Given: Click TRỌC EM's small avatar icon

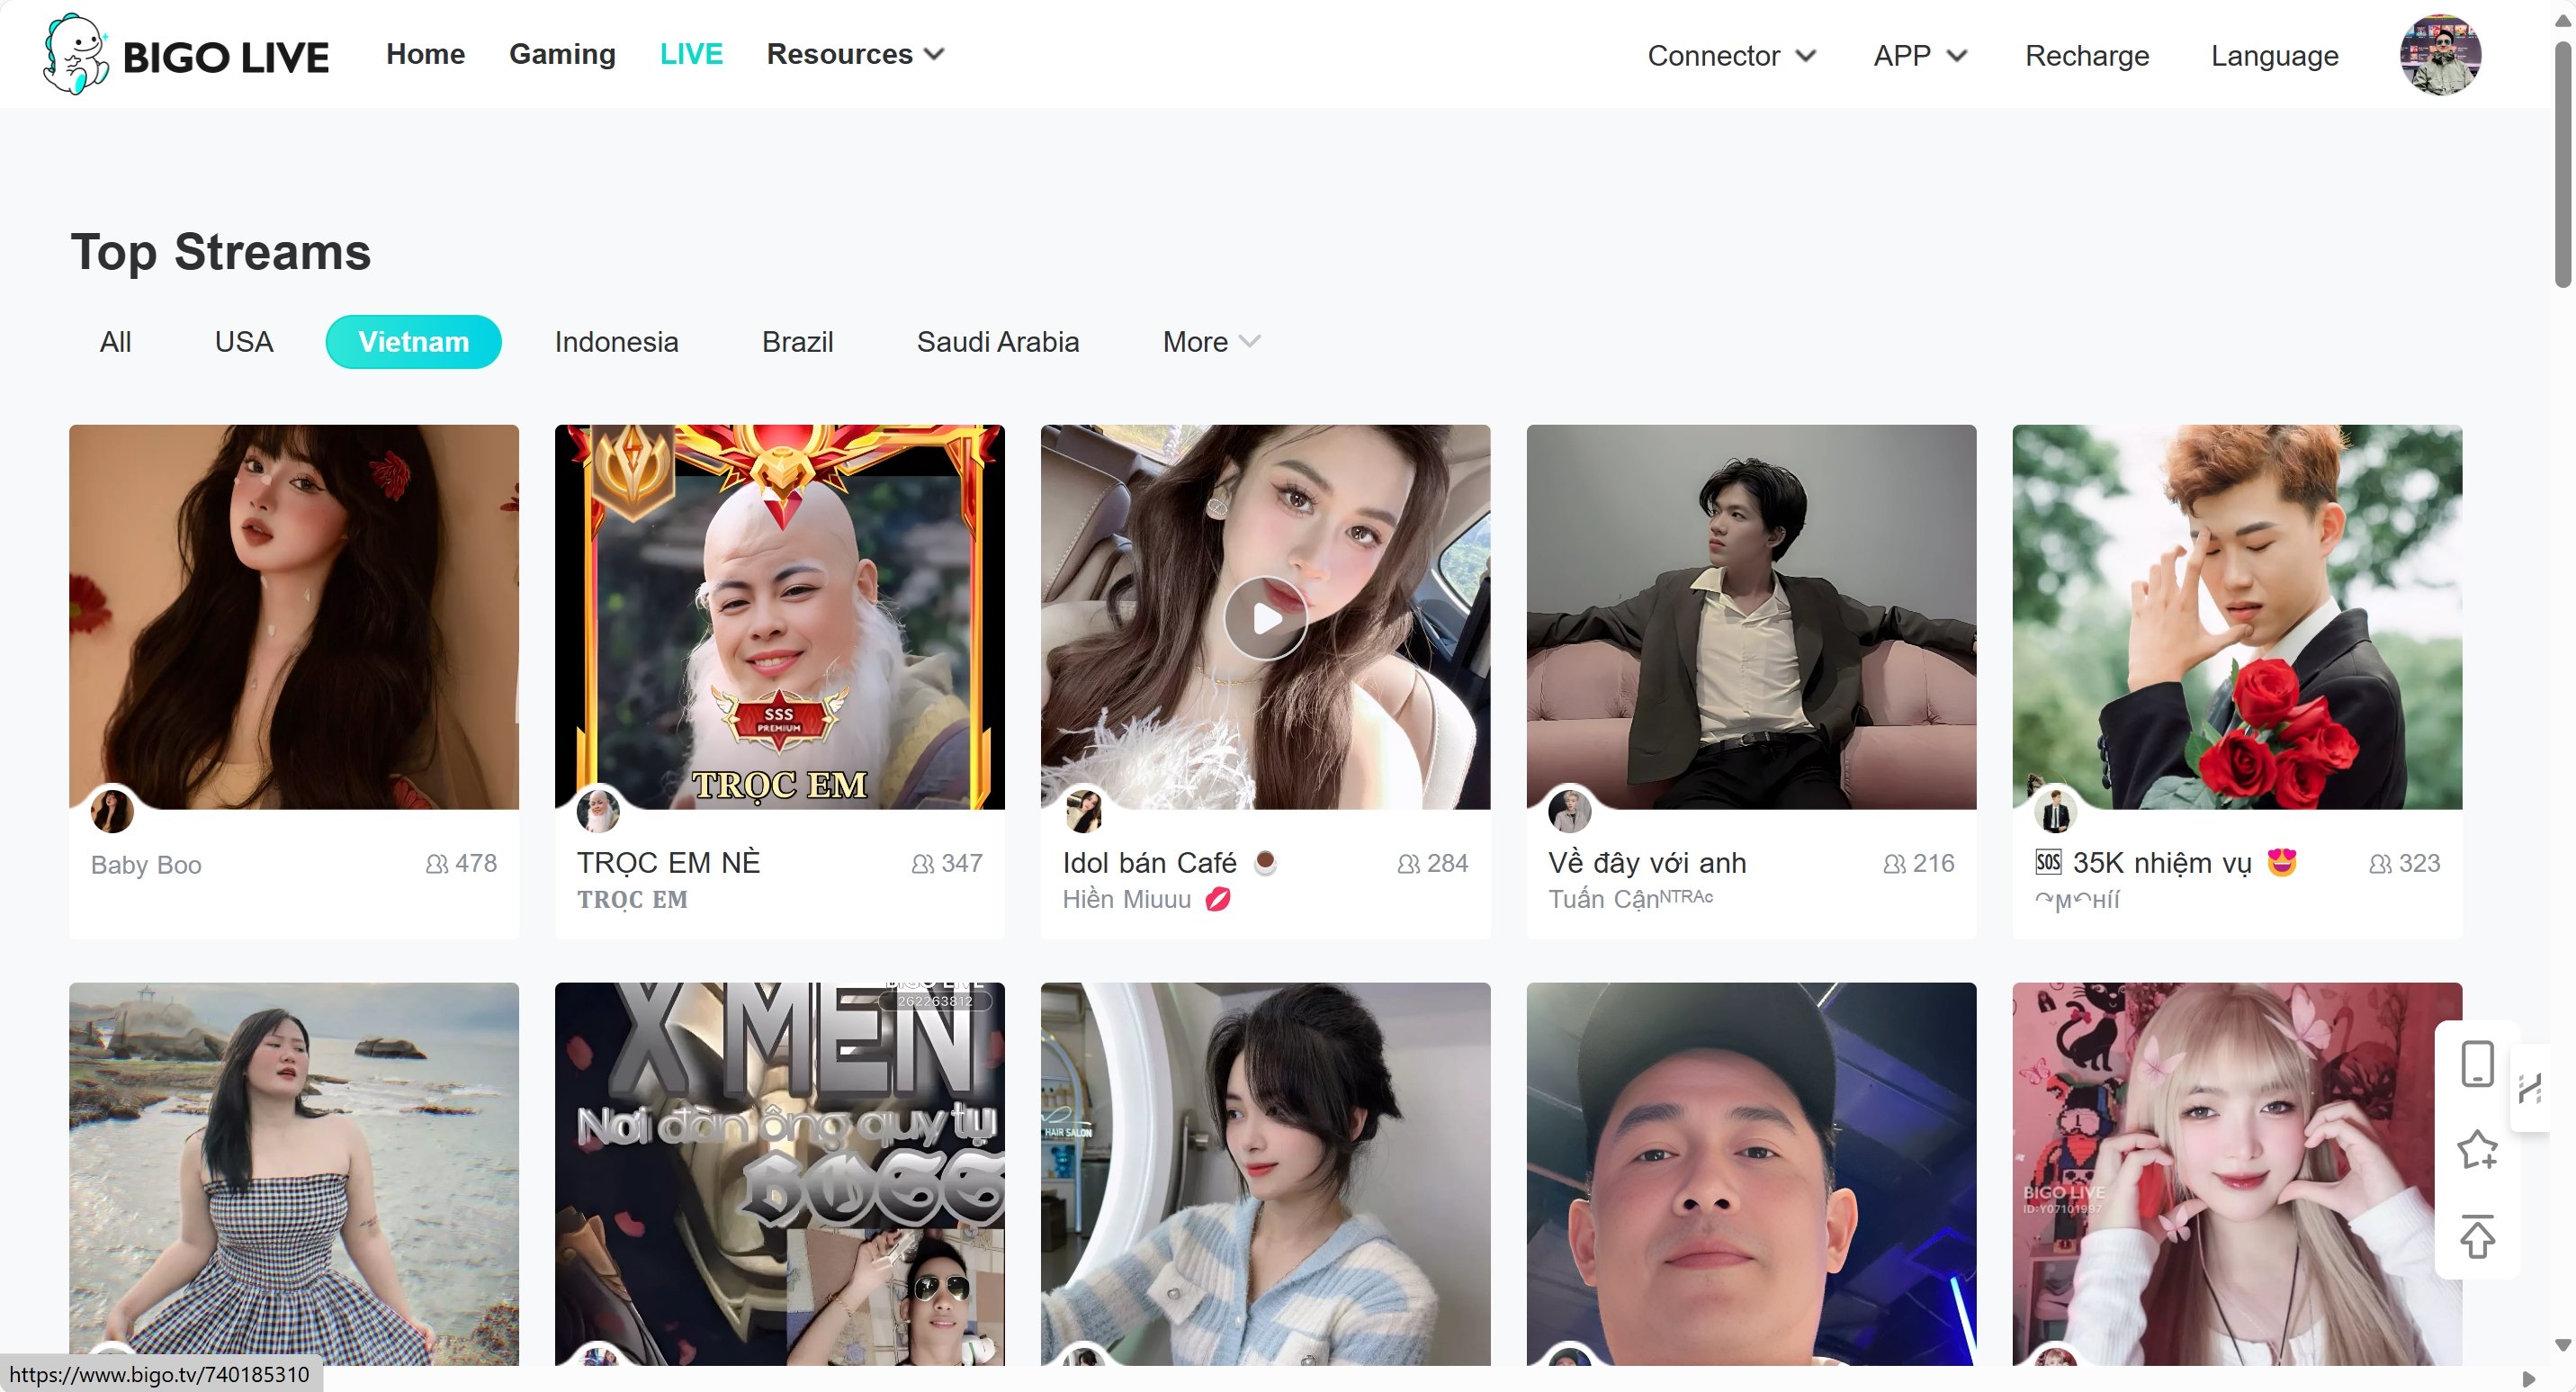Looking at the screenshot, I should click(598, 811).
